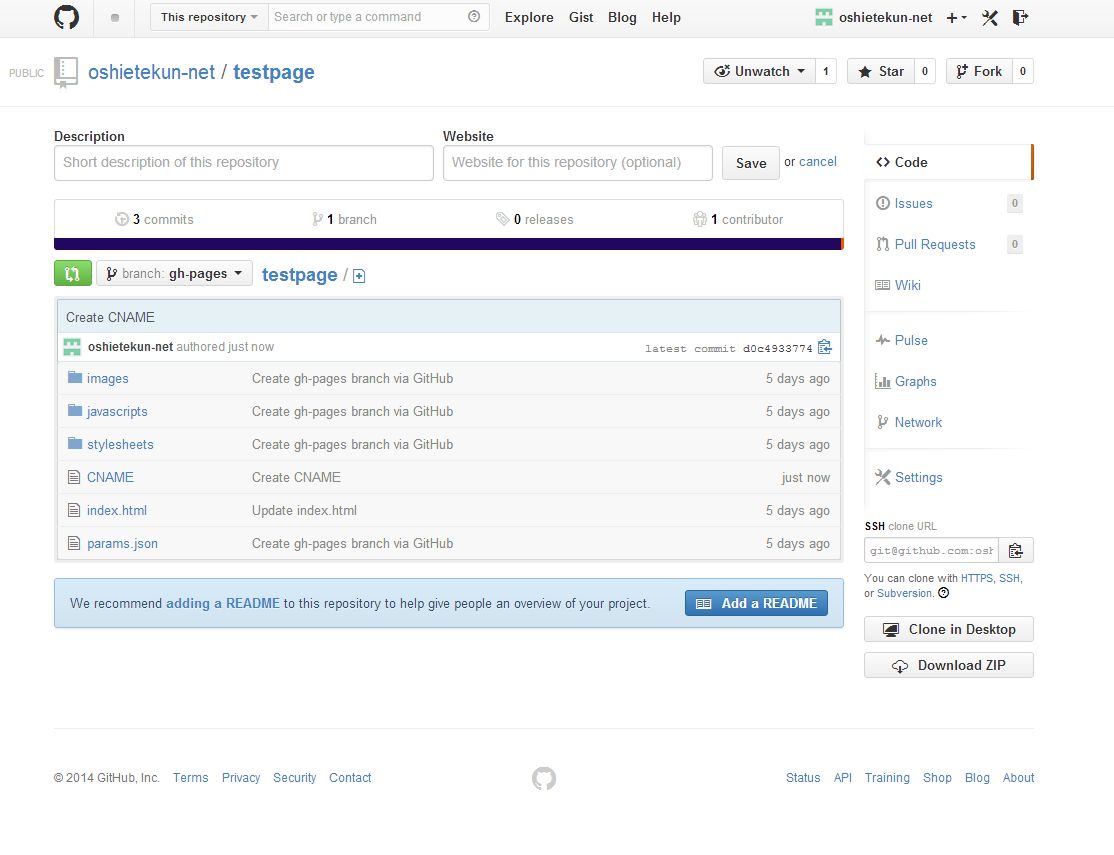Click images folder icon
This screenshot has height=855, width=1114.
click(75, 377)
